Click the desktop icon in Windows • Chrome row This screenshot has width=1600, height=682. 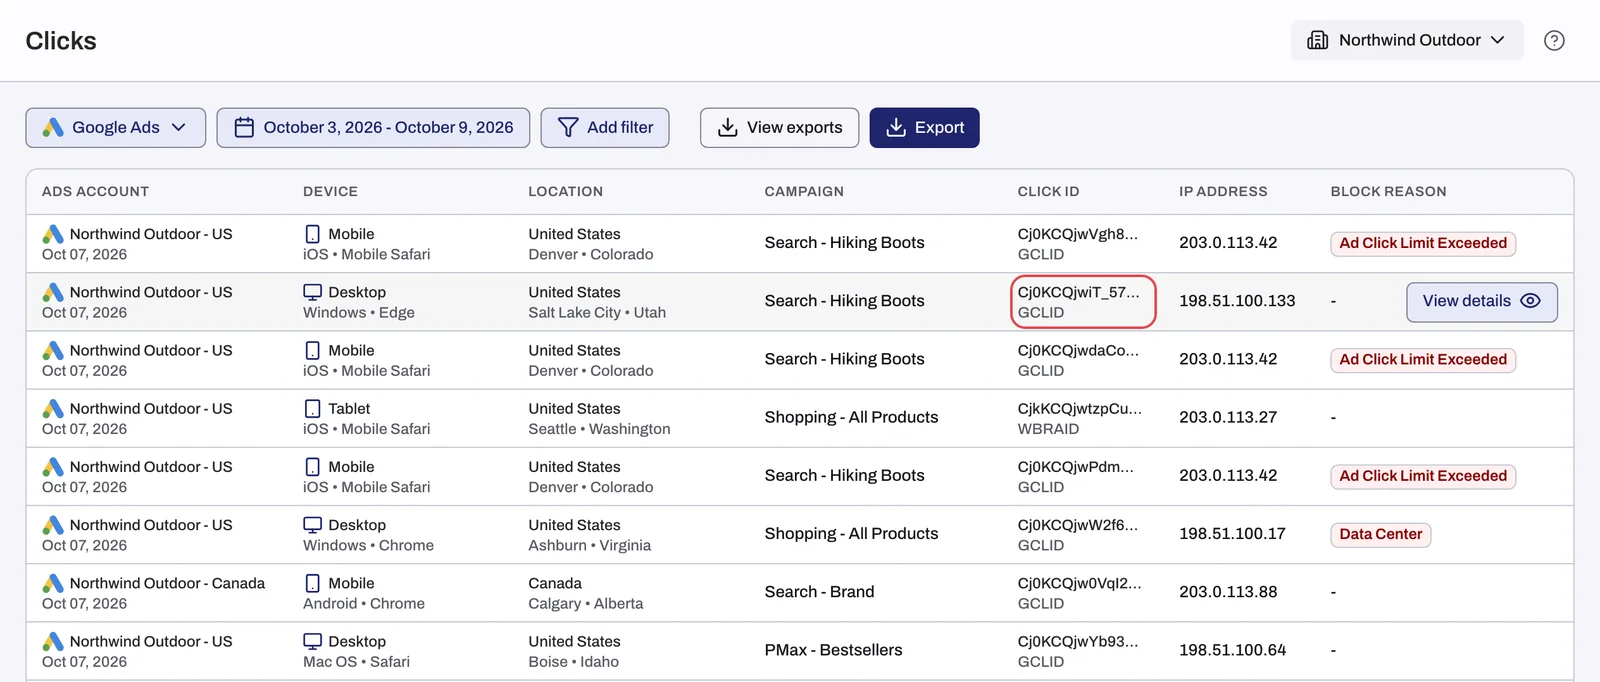coord(313,525)
